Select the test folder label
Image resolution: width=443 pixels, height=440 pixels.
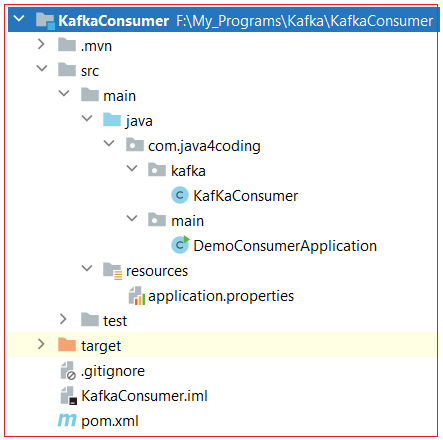(x=115, y=321)
